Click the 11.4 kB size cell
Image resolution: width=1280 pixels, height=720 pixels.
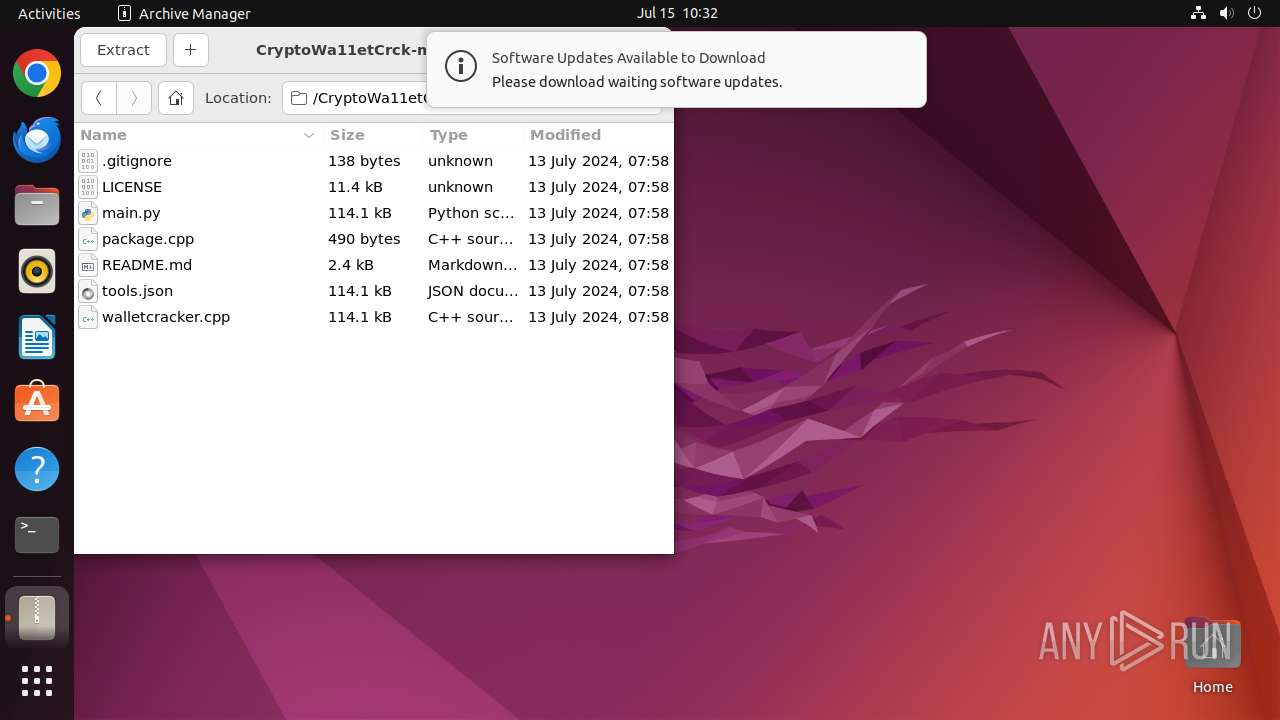[x=355, y=187]
